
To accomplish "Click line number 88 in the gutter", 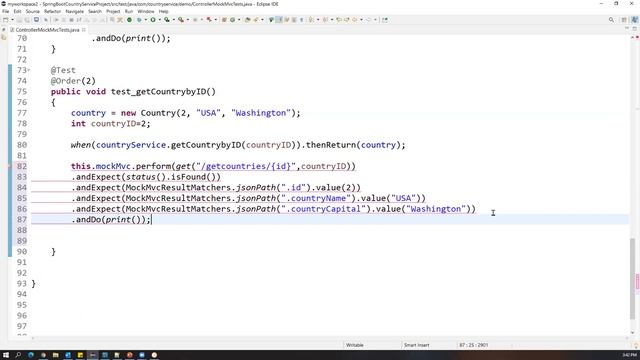I will [x=22, y=230].
